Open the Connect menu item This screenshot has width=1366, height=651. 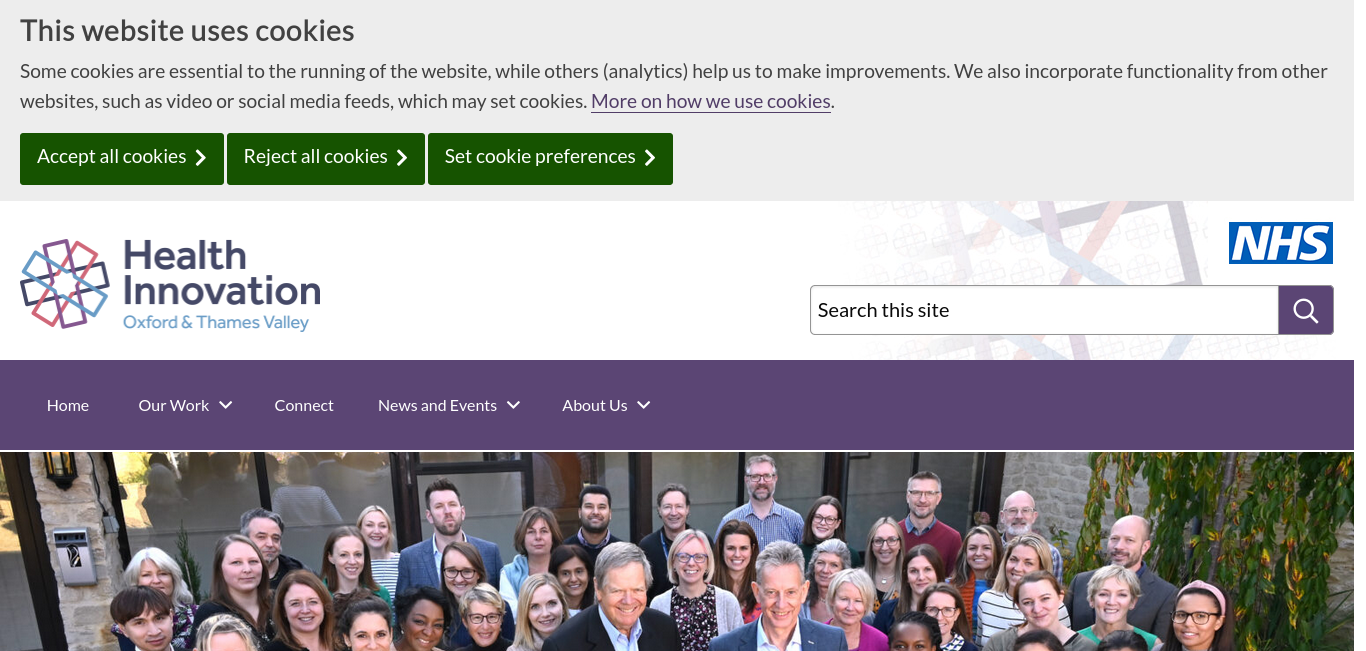pyautogui.click(x=304, y=405)
